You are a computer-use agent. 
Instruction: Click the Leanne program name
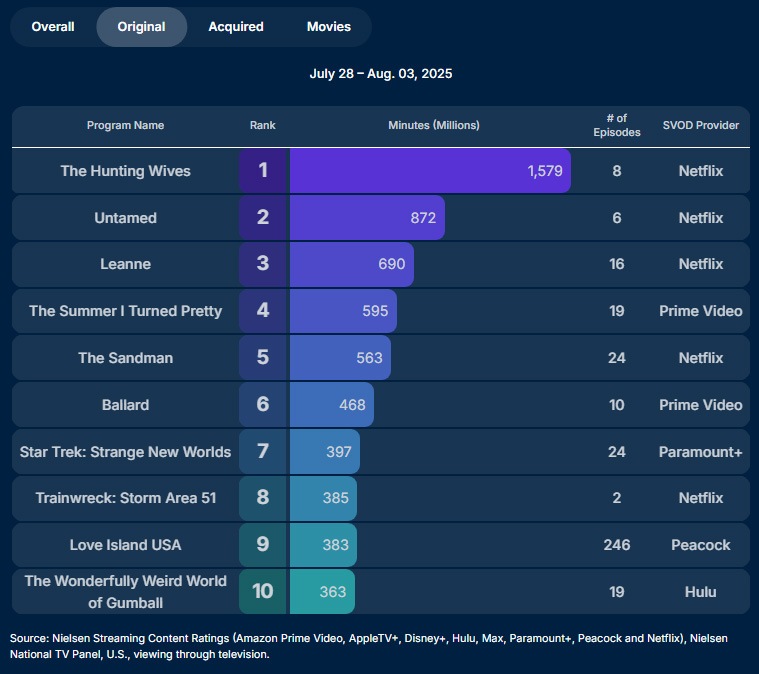(x=125, y=264)
